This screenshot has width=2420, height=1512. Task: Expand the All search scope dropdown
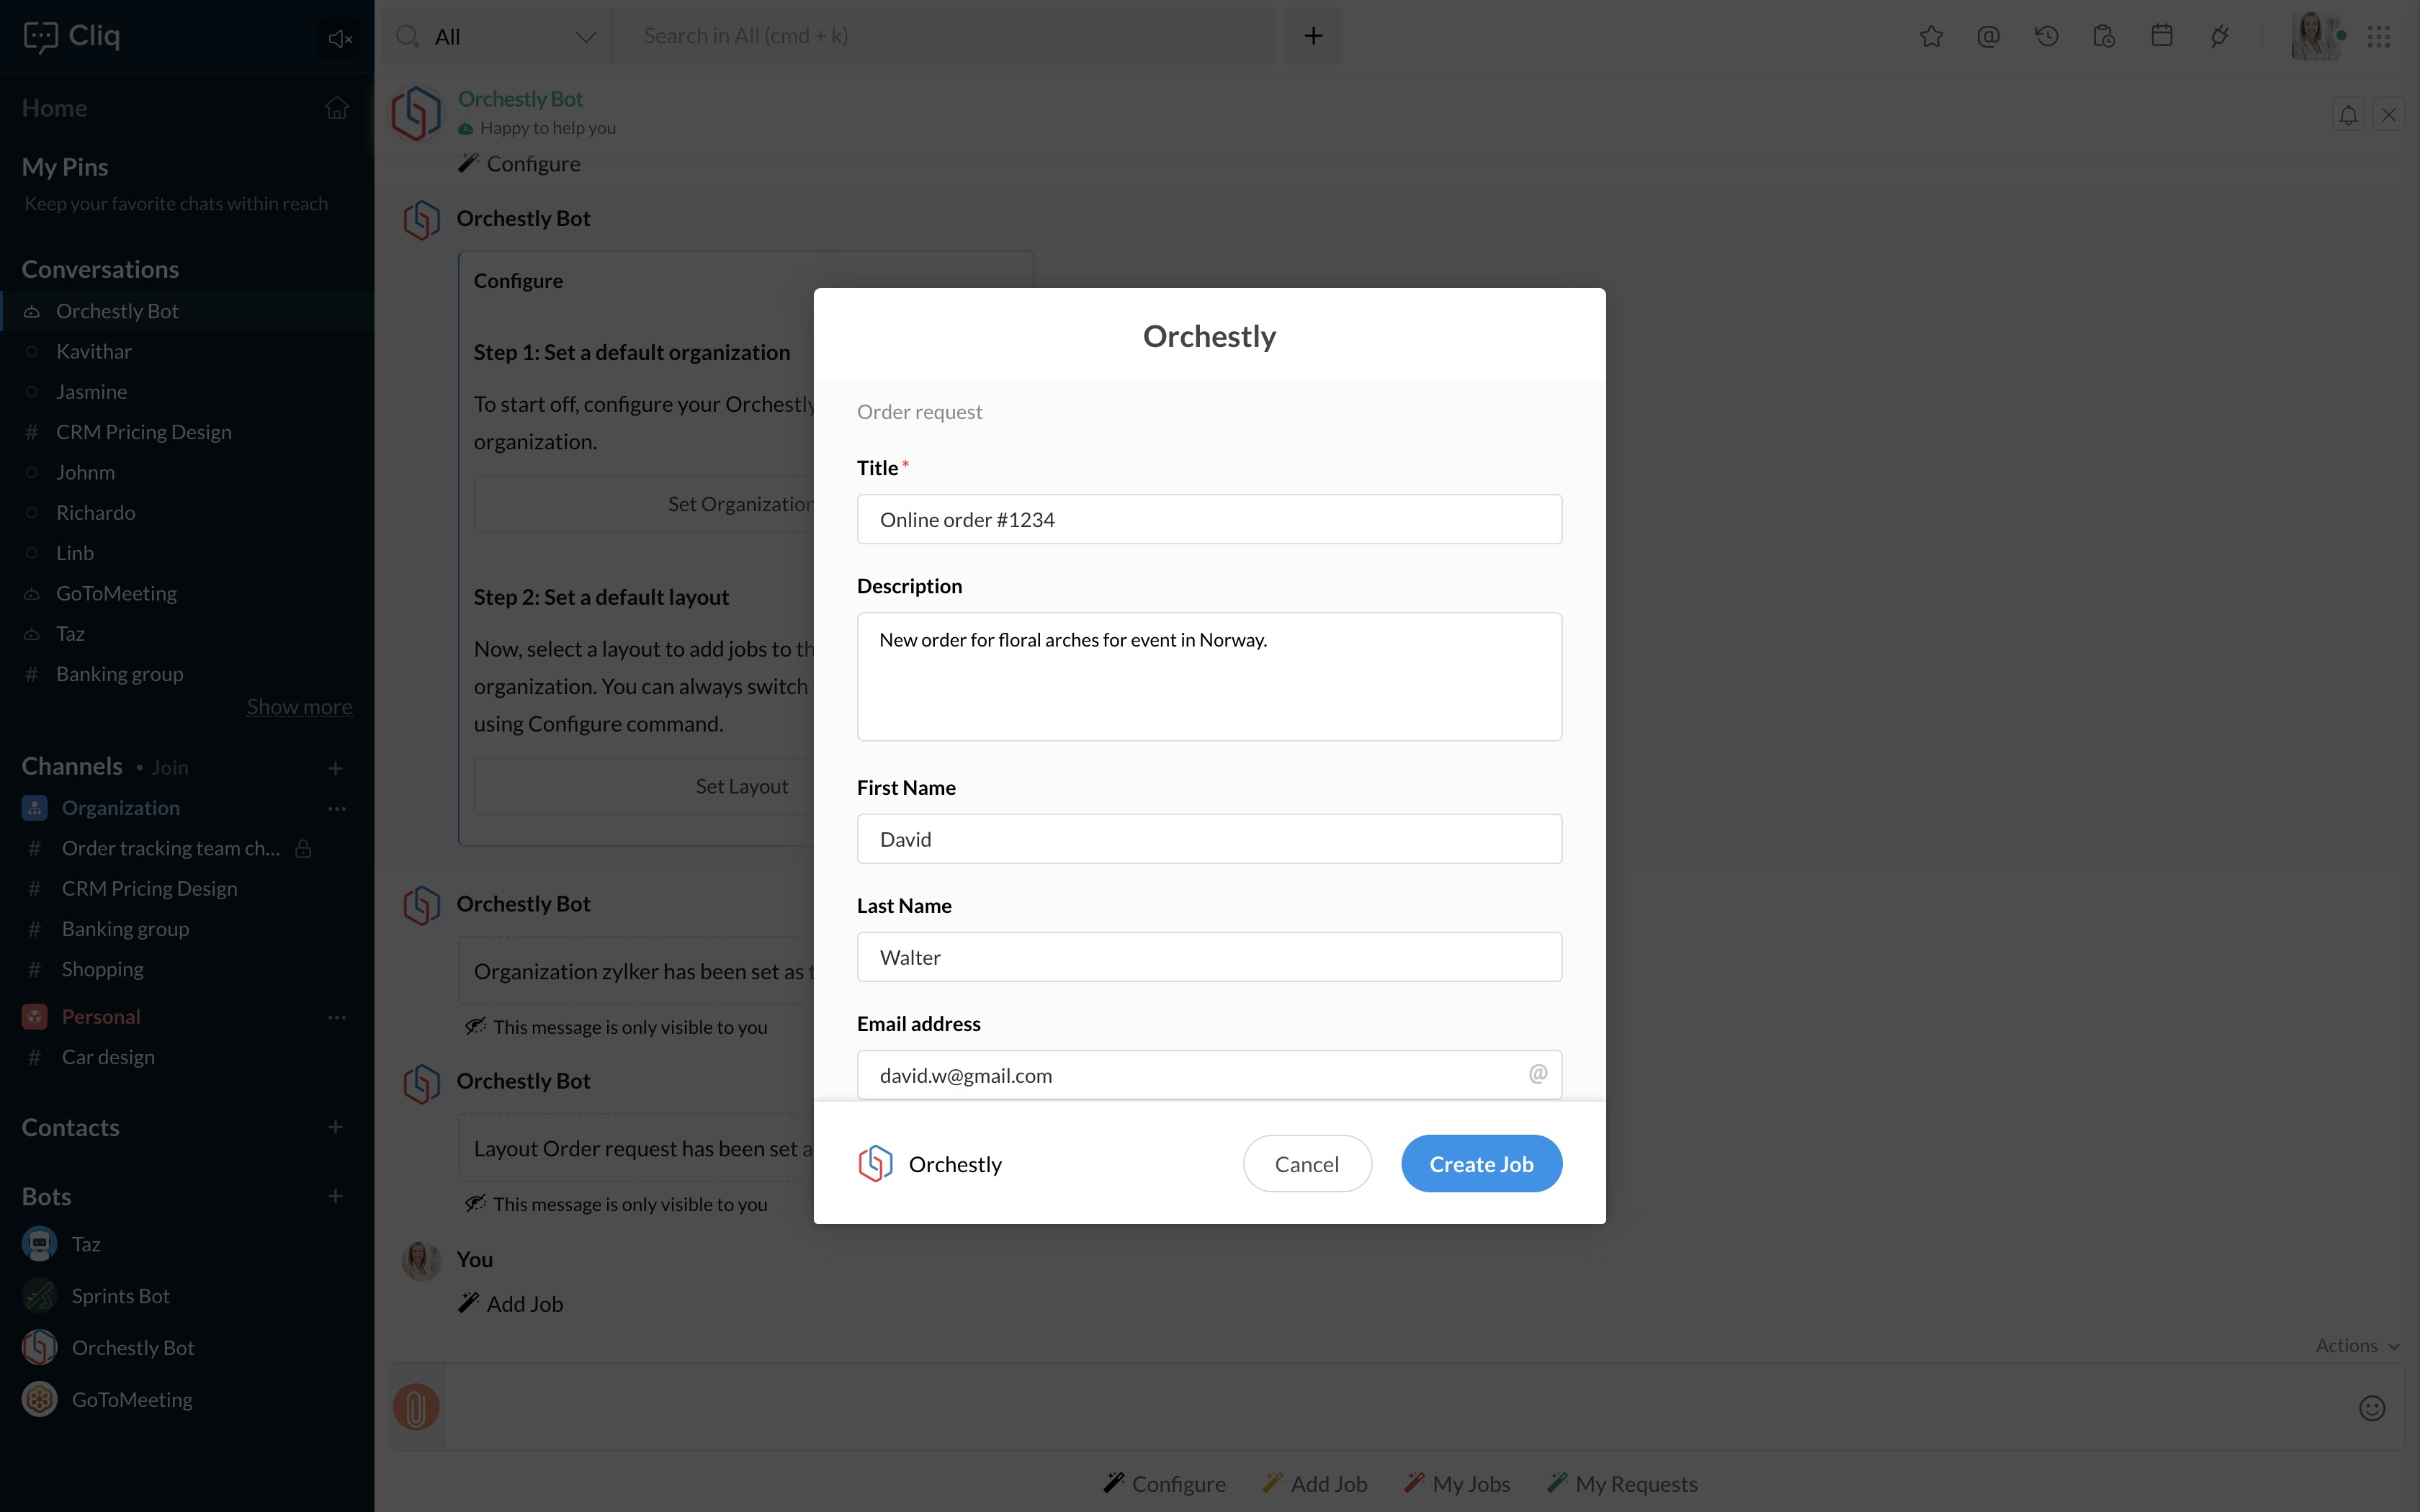point(585,37)
